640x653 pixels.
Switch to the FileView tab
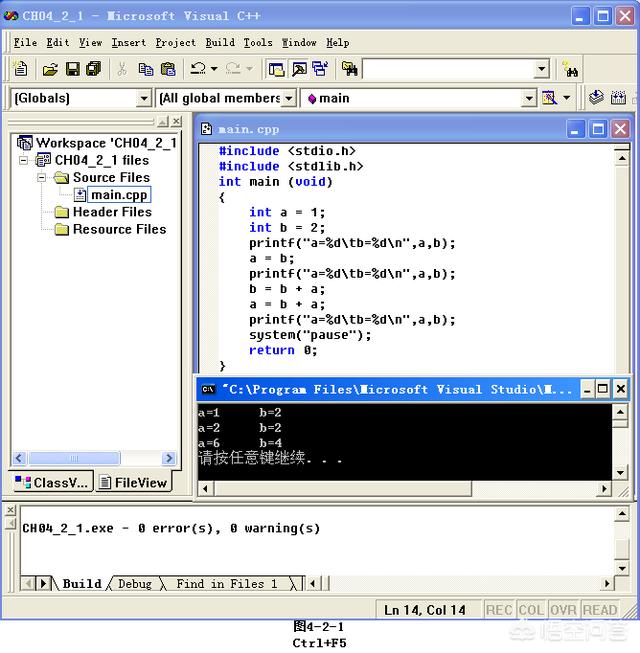point(134,482)
